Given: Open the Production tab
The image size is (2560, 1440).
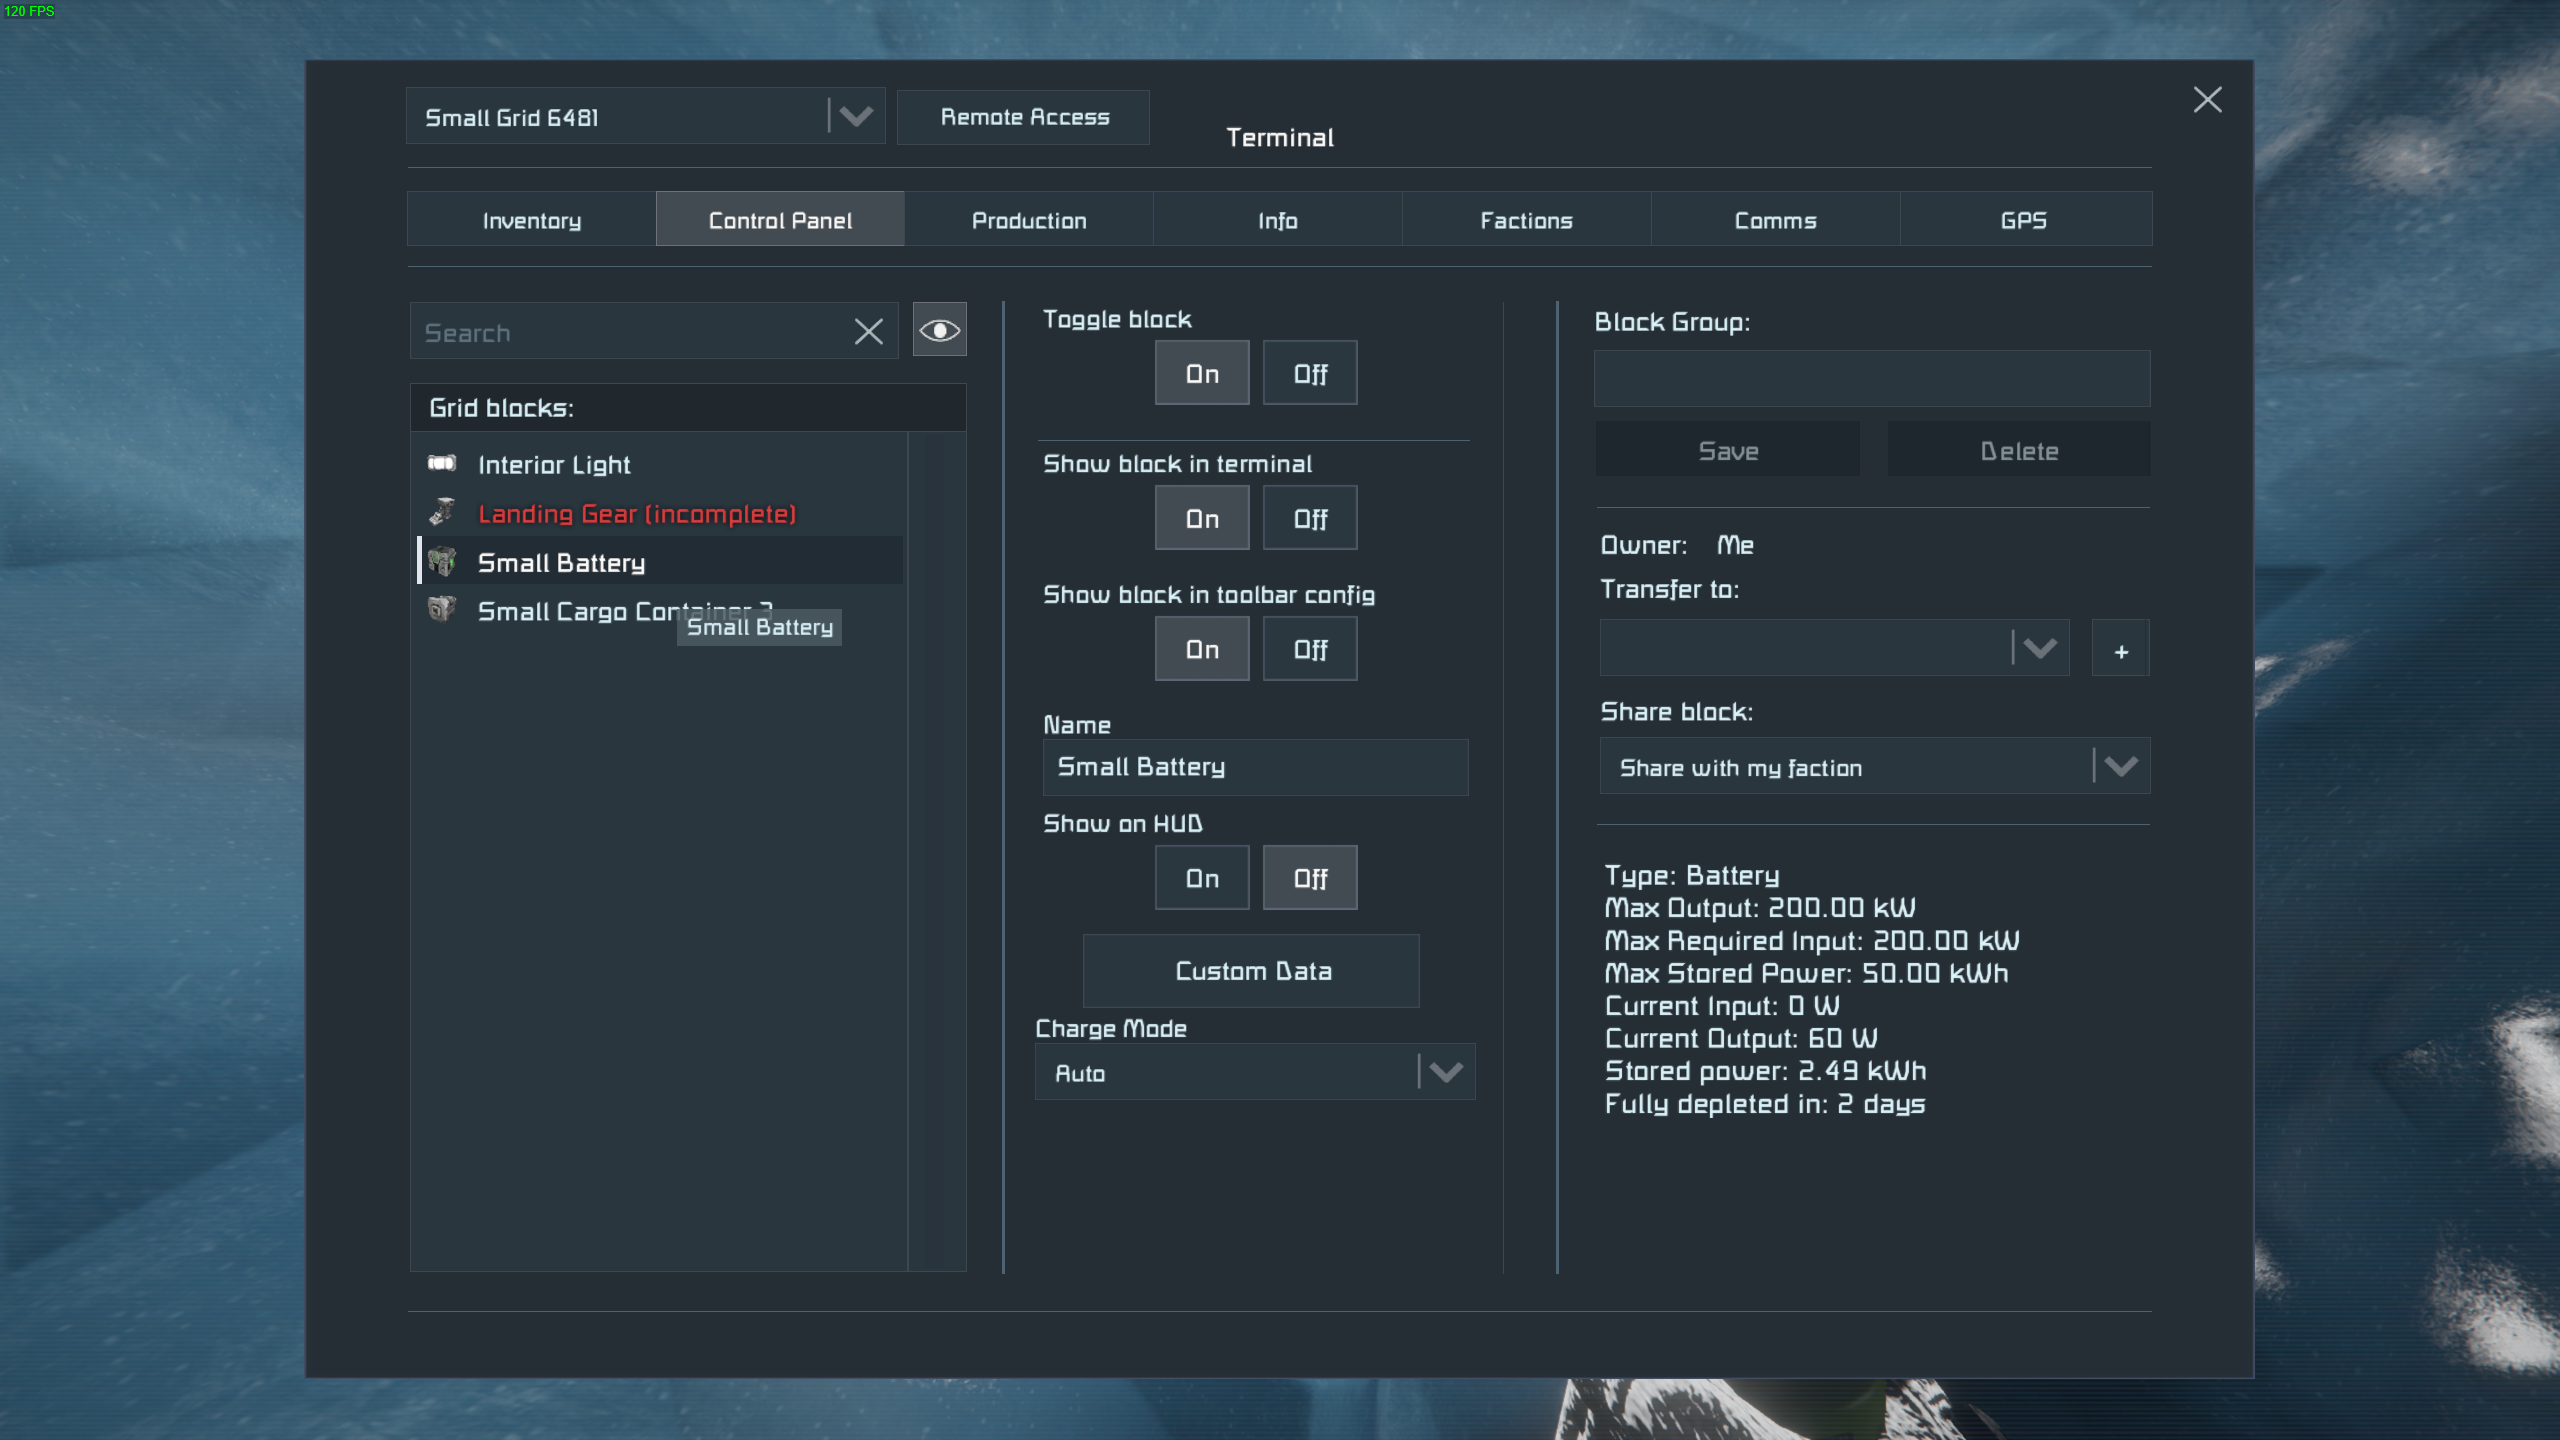Looking at the screenshot, I should point(1028,220).
